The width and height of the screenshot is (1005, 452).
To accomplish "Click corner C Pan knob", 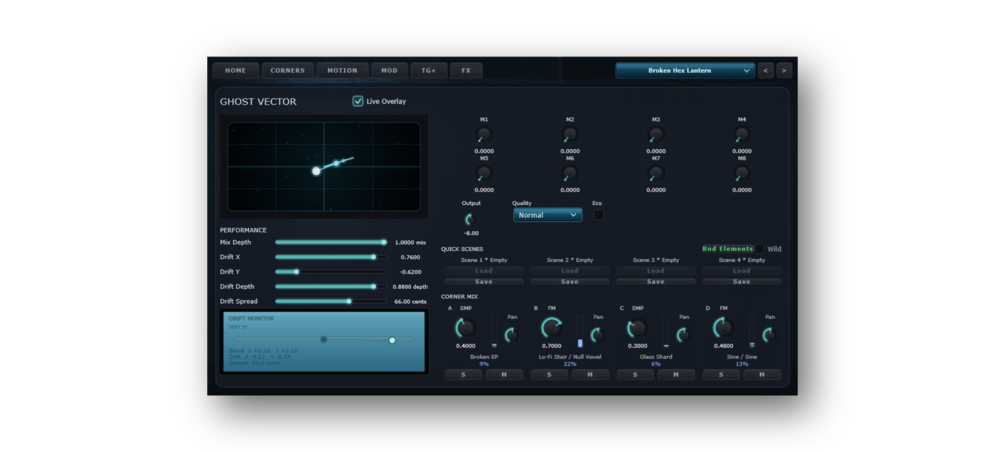I will click(x=683, y=335).
